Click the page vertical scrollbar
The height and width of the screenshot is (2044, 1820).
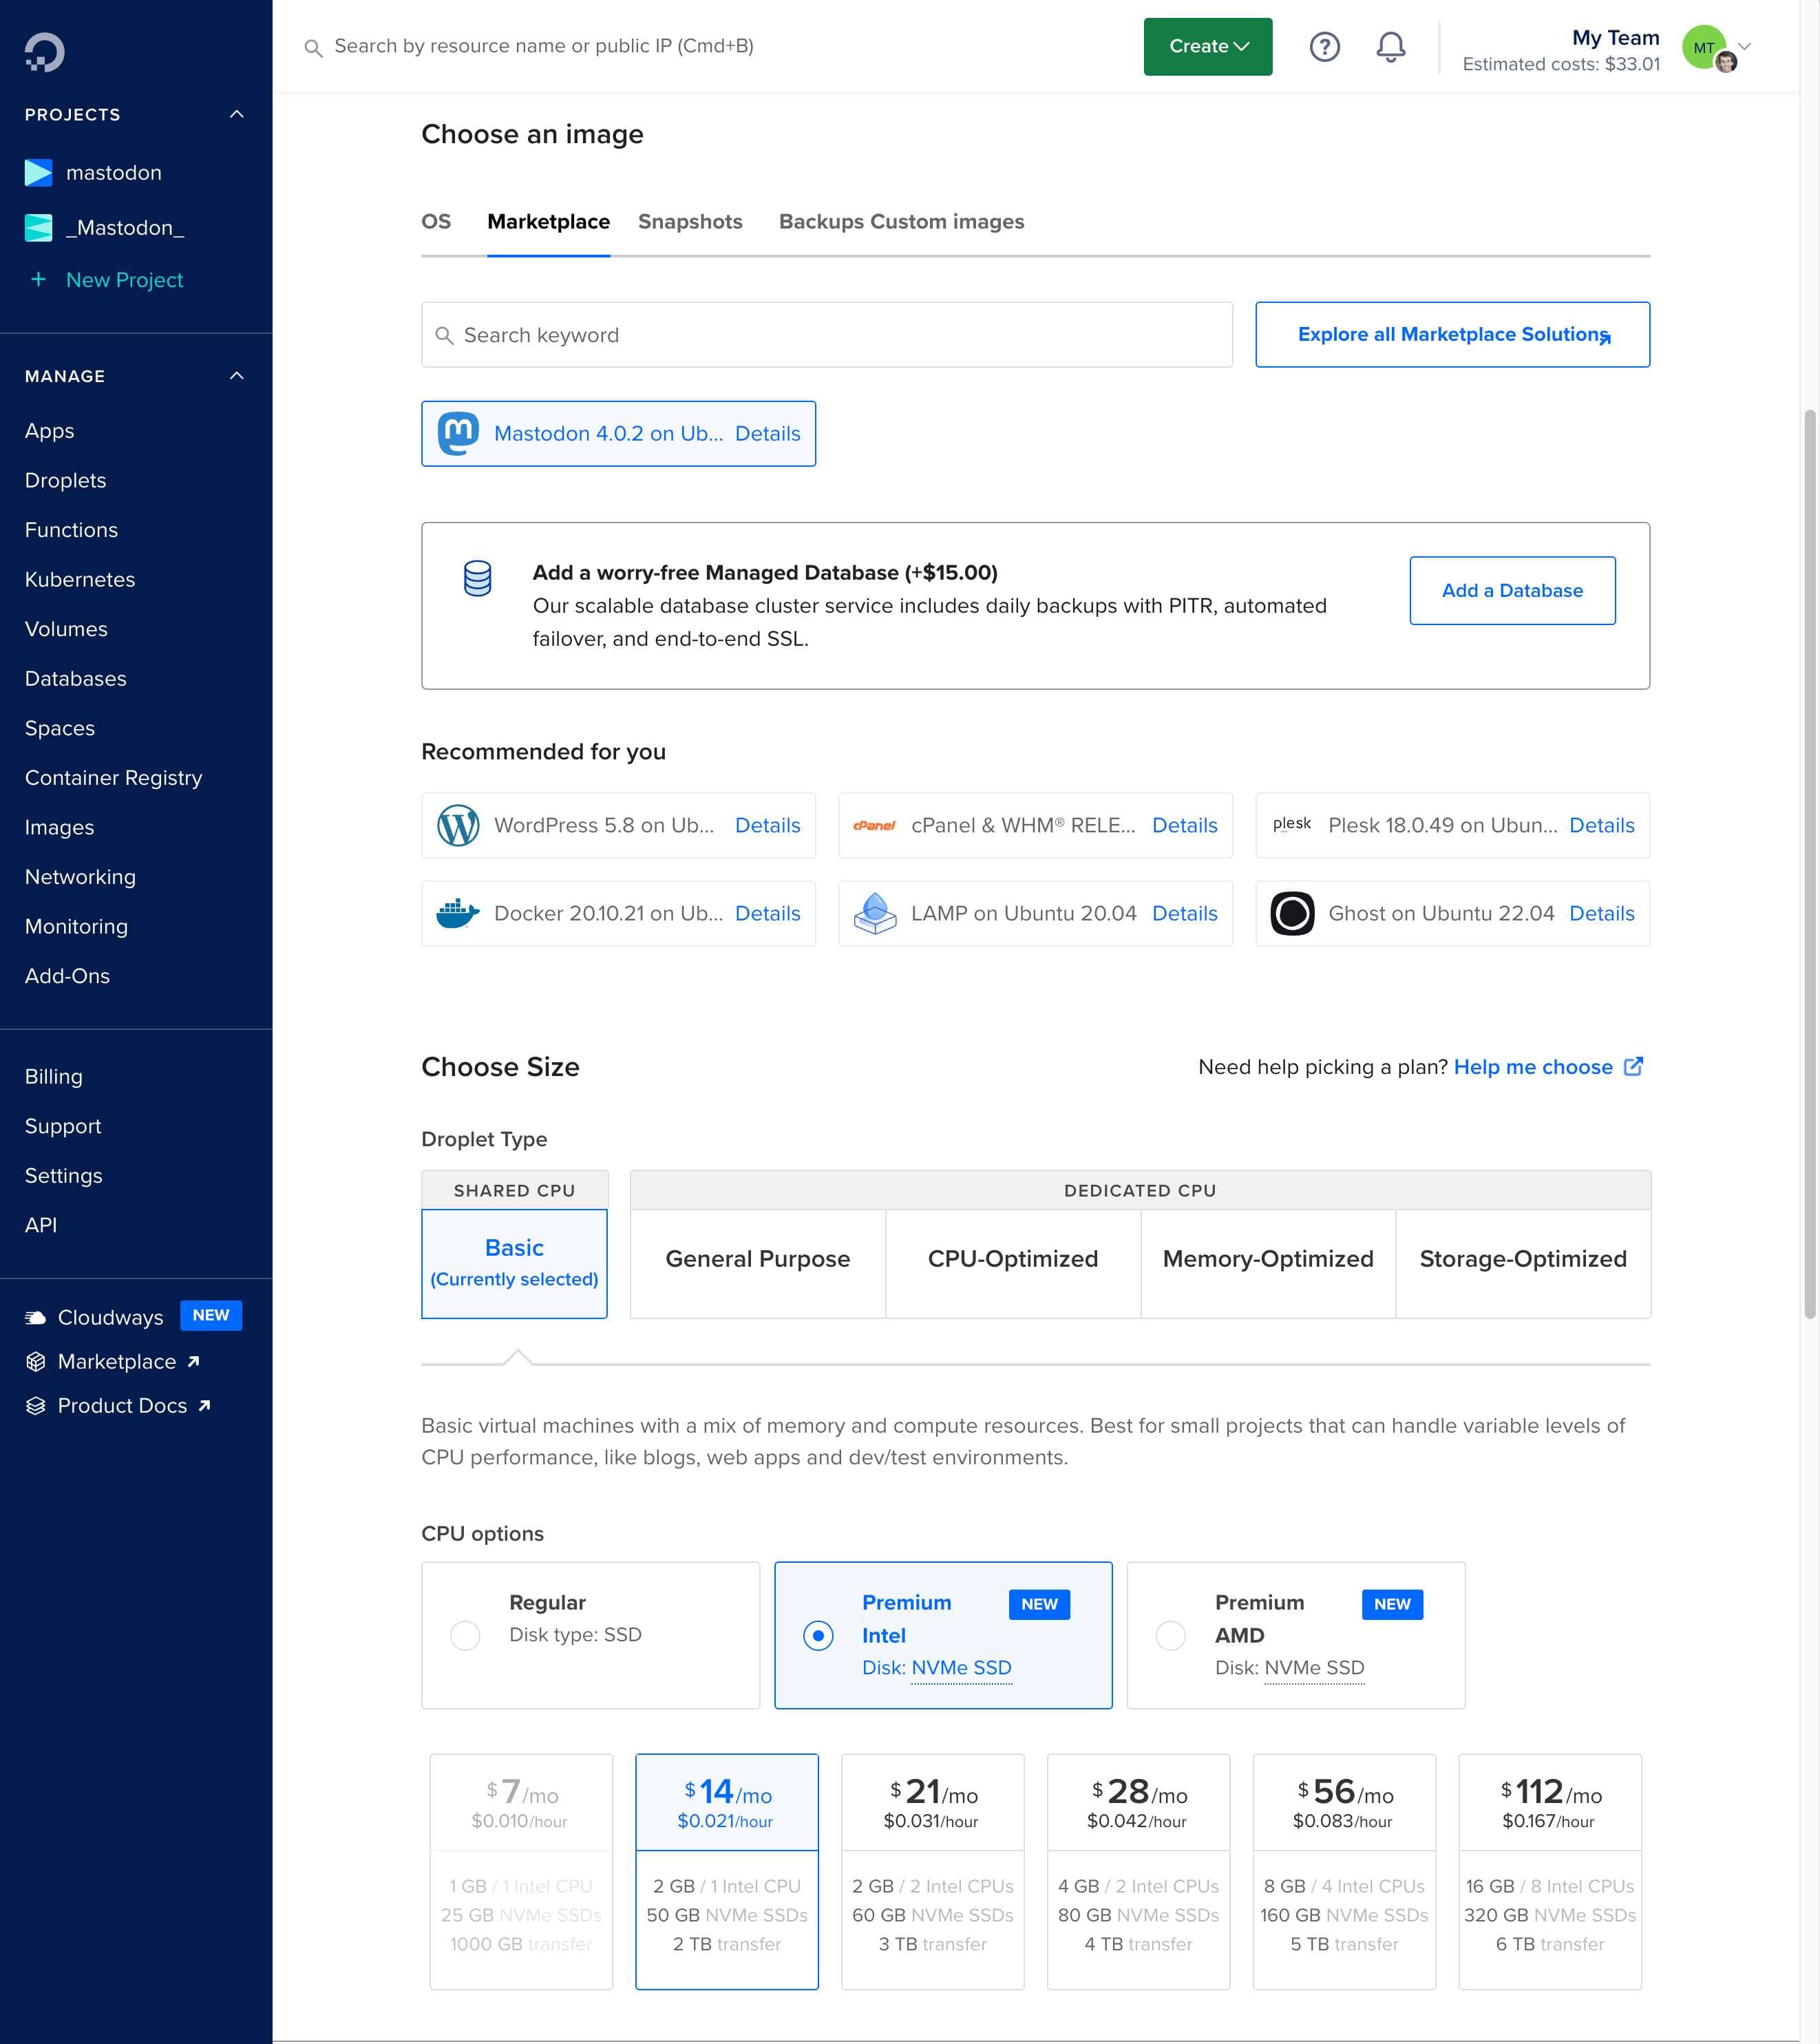click(1810, 864)
